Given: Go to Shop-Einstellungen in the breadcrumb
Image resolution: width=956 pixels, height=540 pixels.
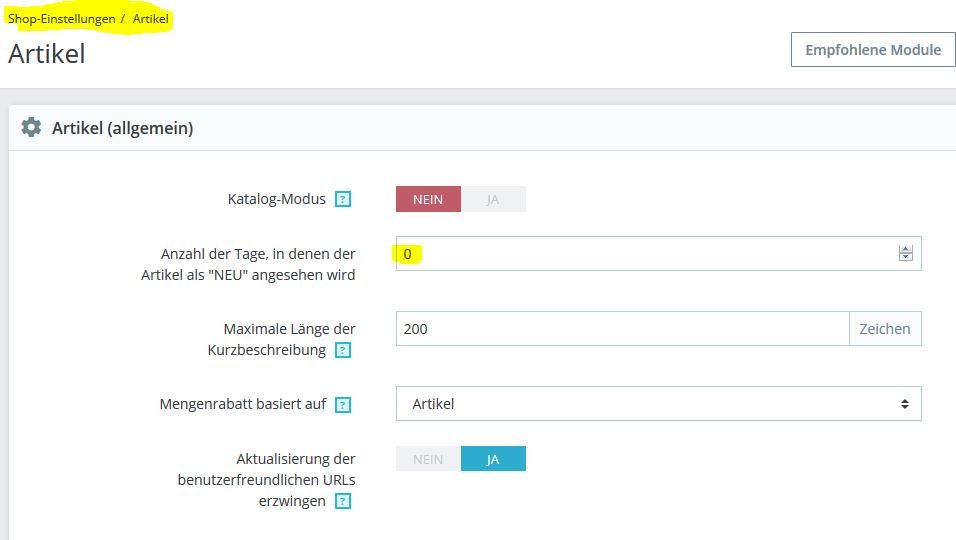Looking at the screenshot, I should pos(61,19).
